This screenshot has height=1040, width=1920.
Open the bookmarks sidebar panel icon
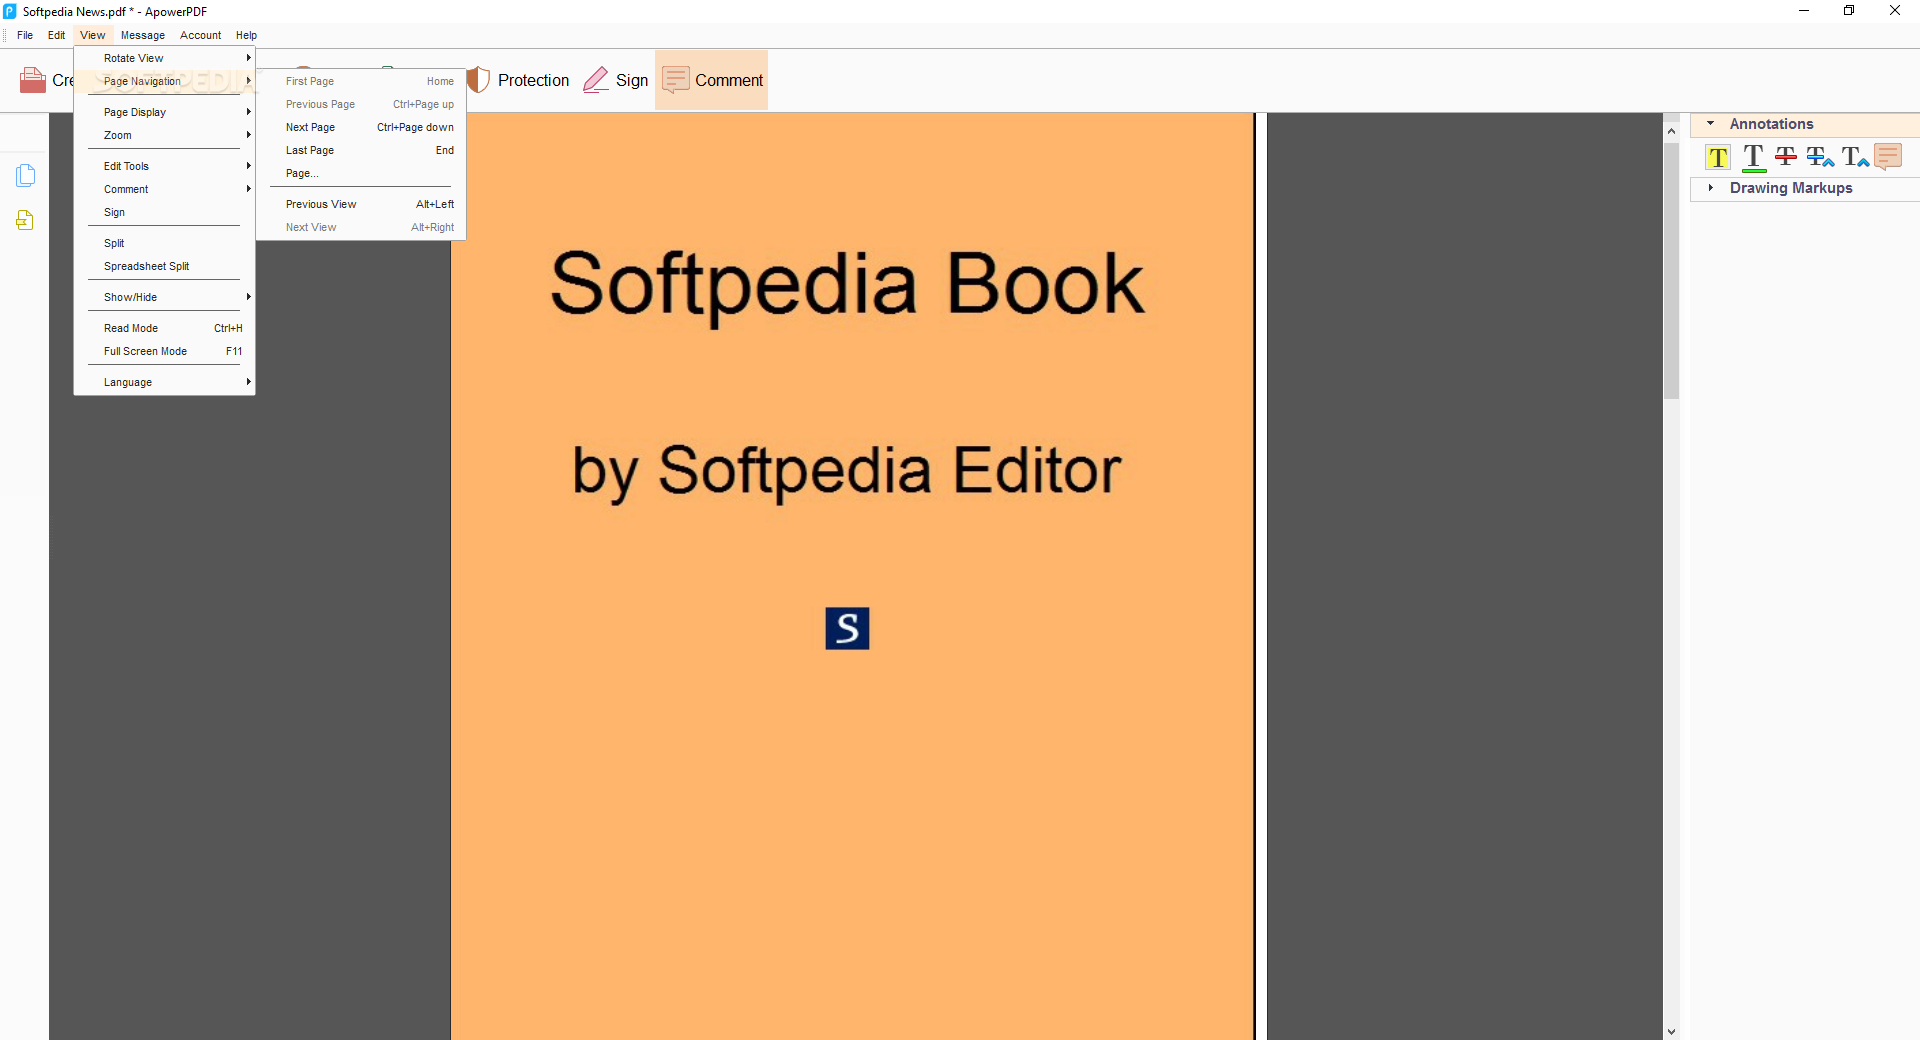[x=25, y=220]
